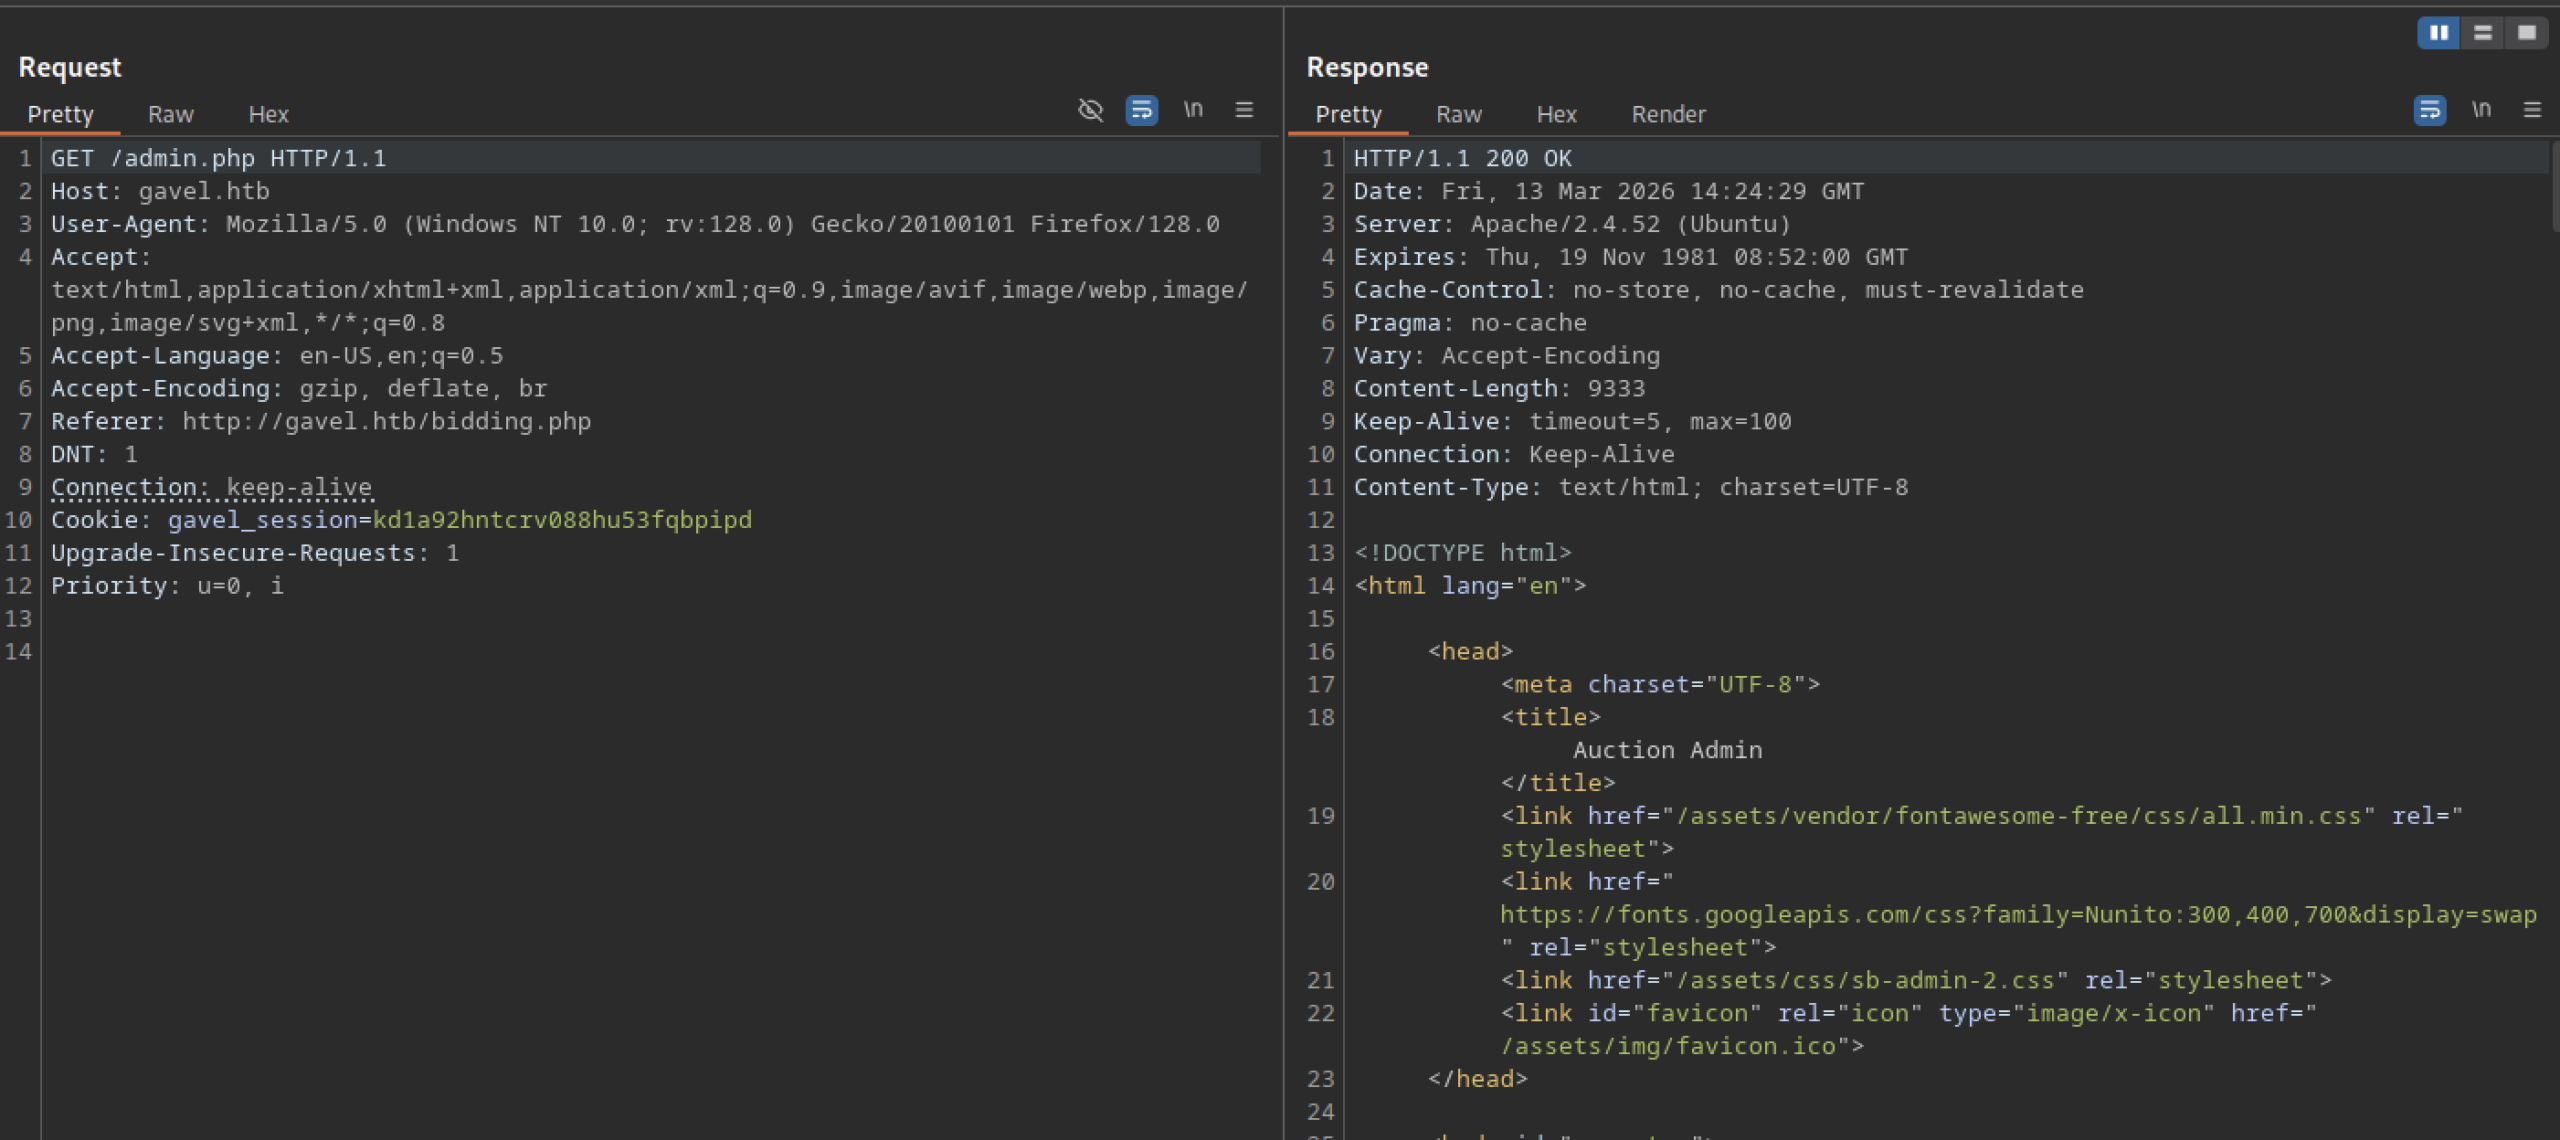Switch Request view to Hex tab
This screenshot has height=1140, width=2560.
pos(268,115)
